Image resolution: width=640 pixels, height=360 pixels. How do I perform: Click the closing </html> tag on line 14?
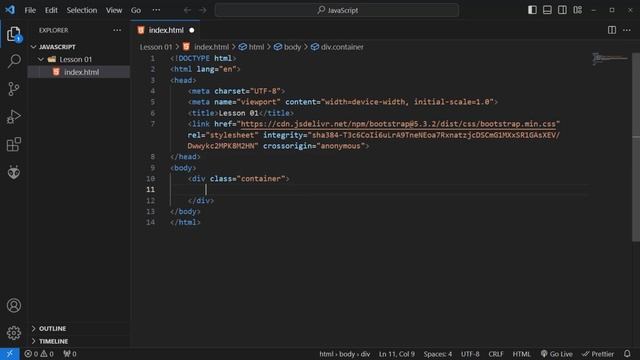pyautogui.click(x=185, y=222)
